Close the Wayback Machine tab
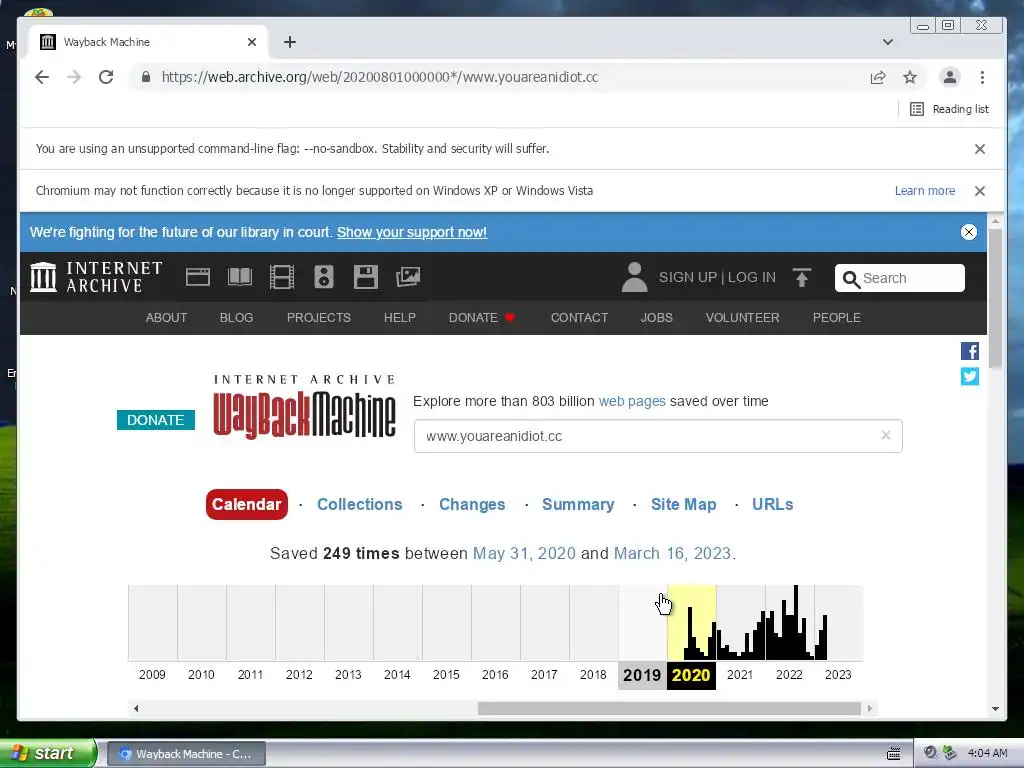The width and height of the screenshot is (1024, 768). point(252,42)
